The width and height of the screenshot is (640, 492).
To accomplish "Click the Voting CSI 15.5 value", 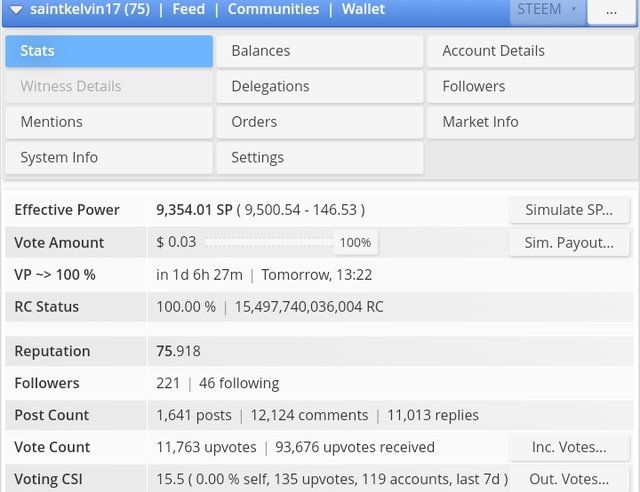I will [170, 479].
